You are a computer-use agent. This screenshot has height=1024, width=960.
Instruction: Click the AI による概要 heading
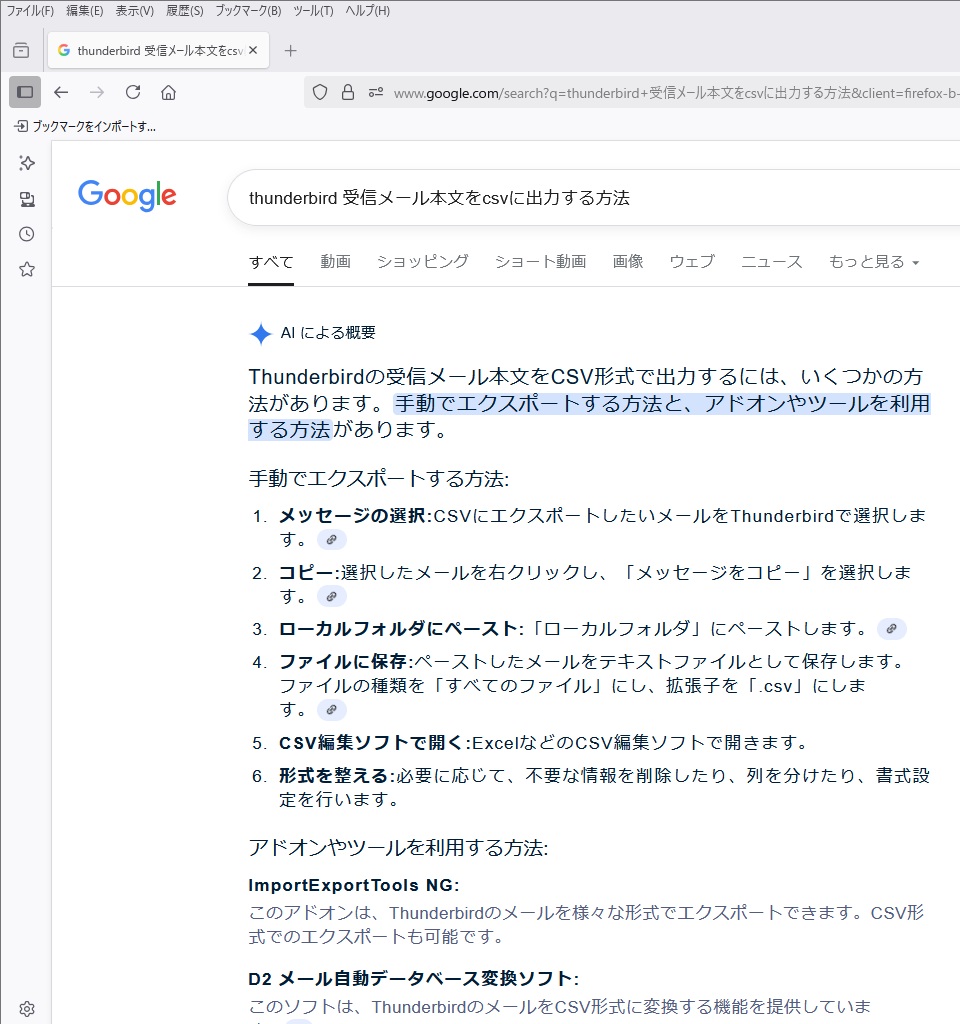[328, 333]
